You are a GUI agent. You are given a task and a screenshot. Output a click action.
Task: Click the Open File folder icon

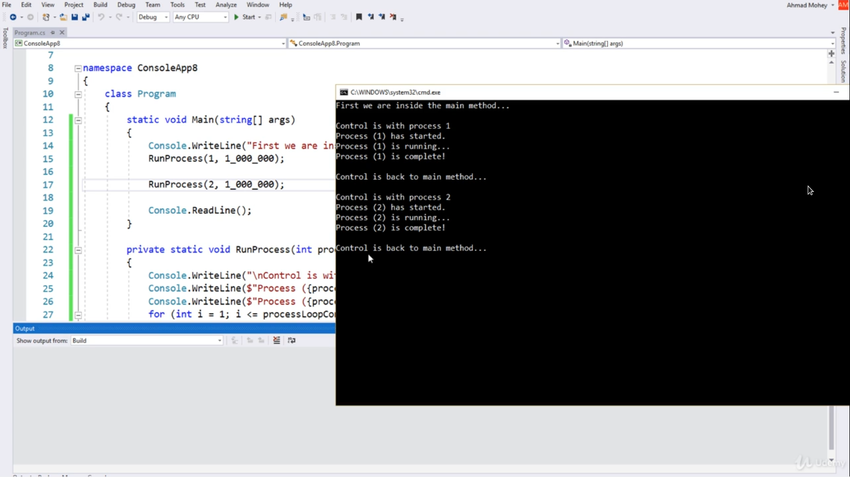pyautogui.click(x=63, y=17)
